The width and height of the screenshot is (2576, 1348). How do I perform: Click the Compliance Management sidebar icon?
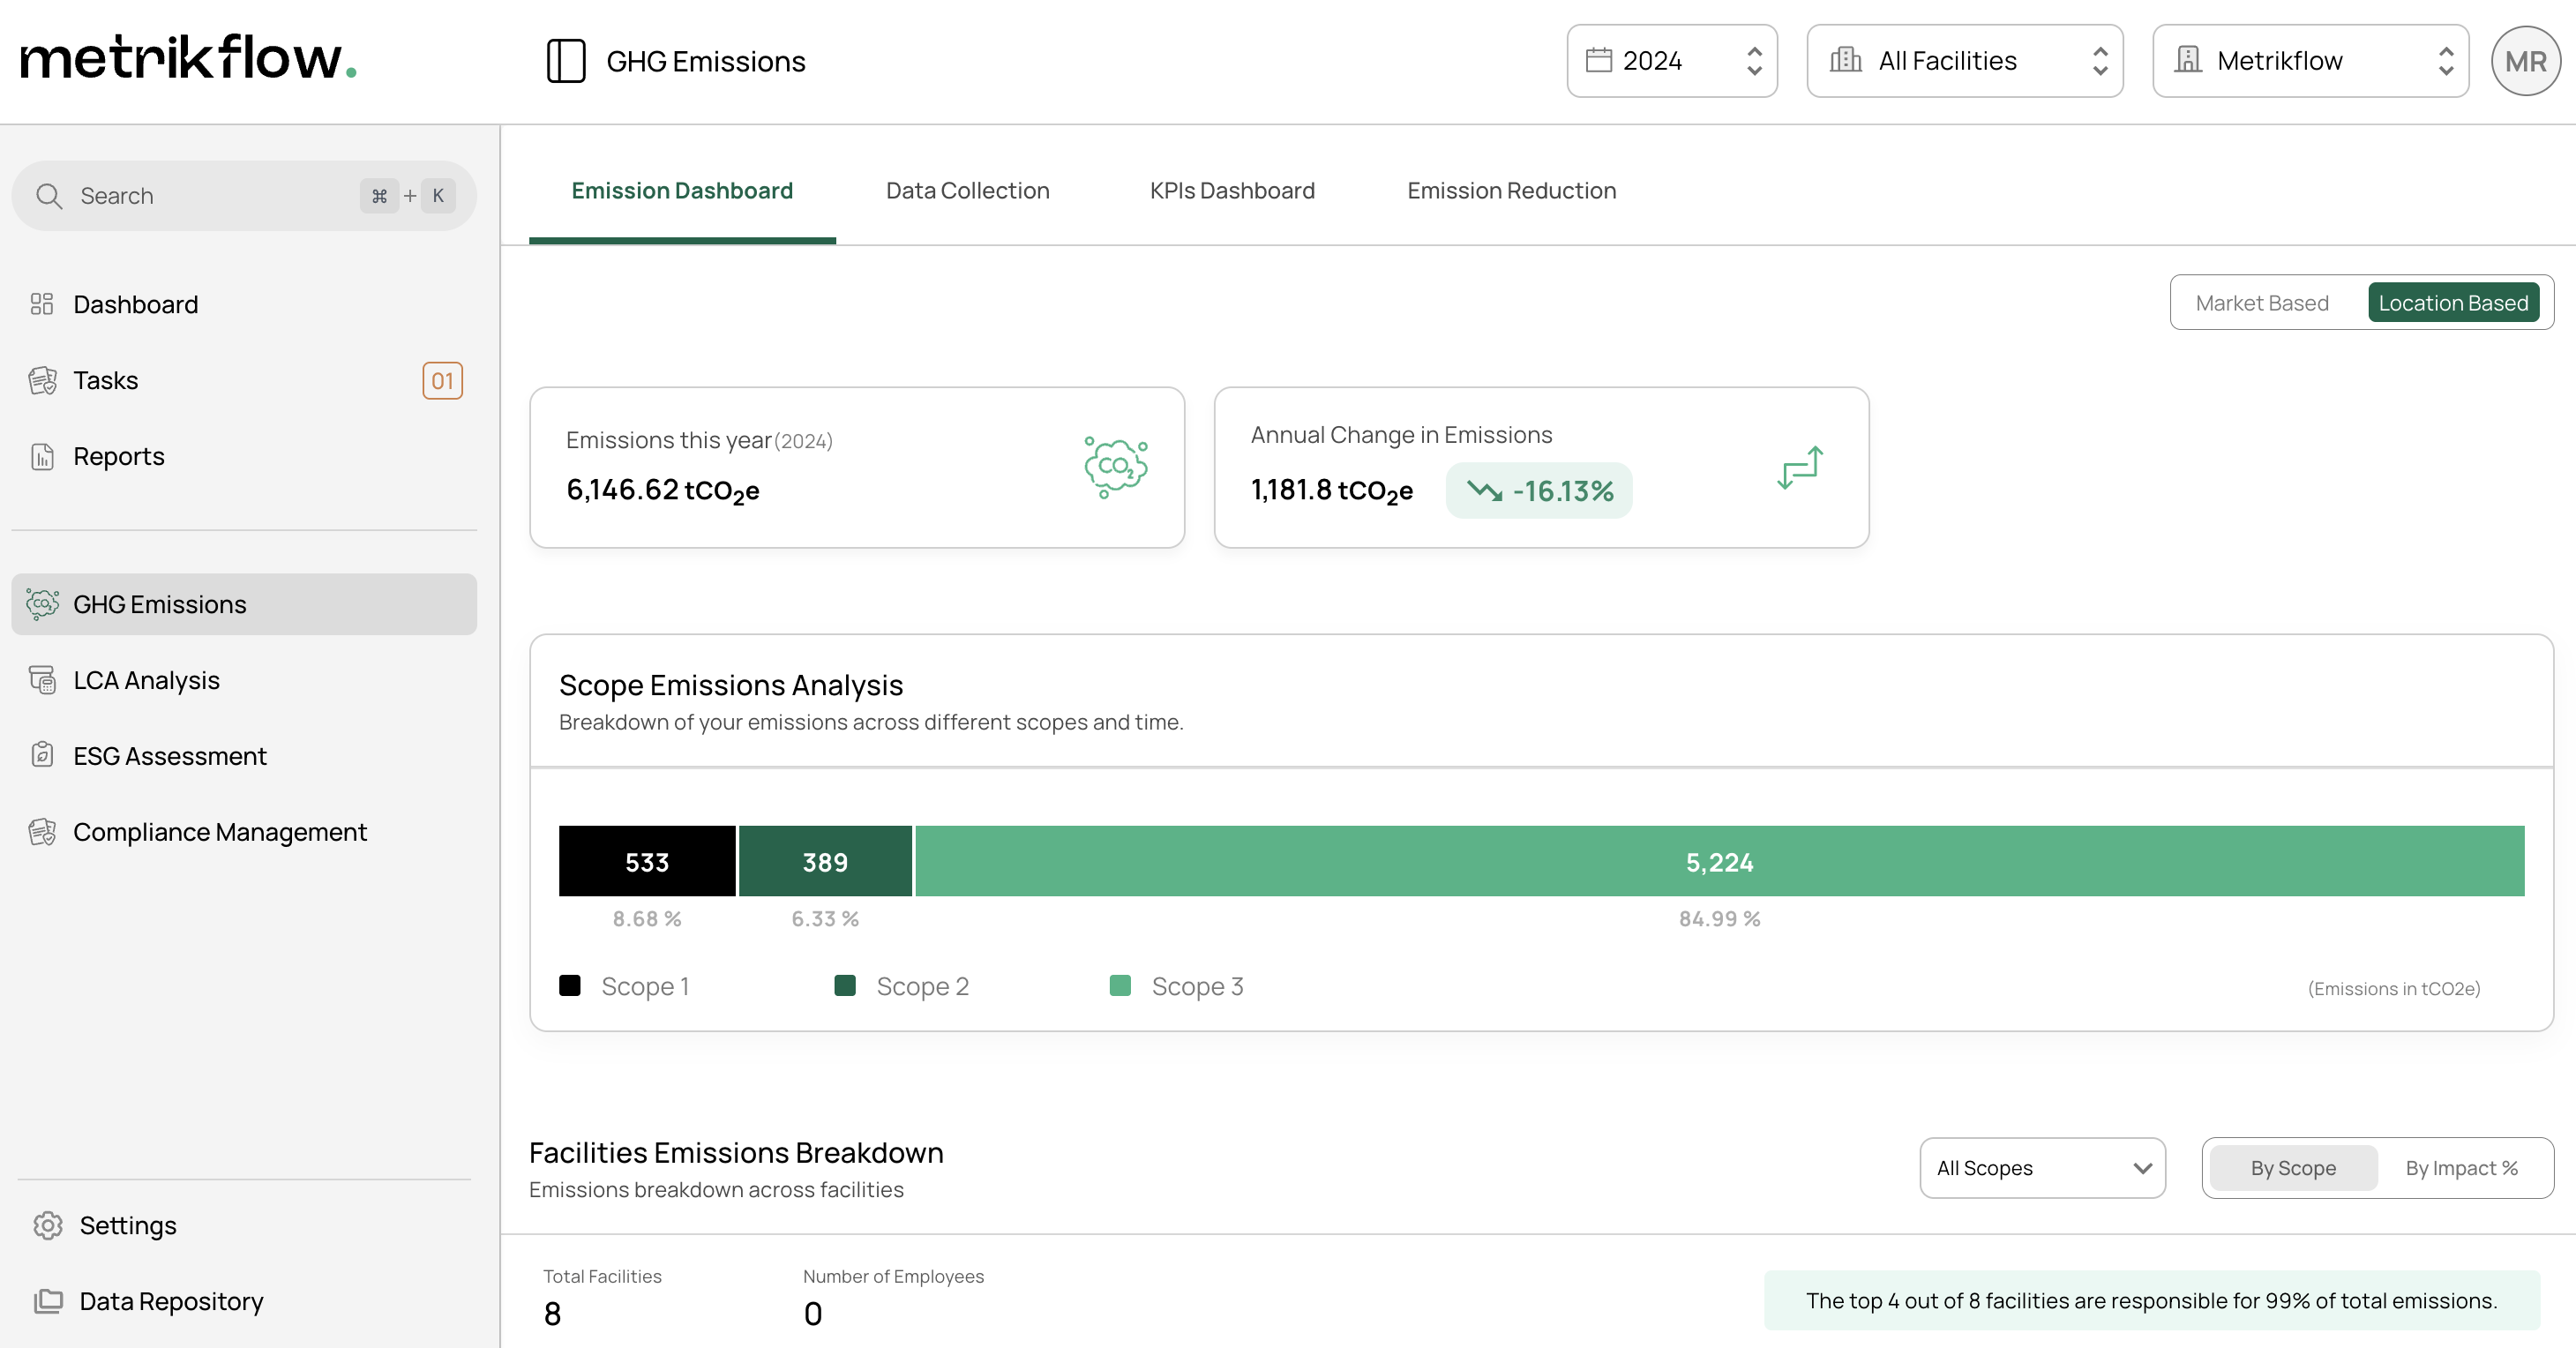pyautogui.click(x=42, y=831)
